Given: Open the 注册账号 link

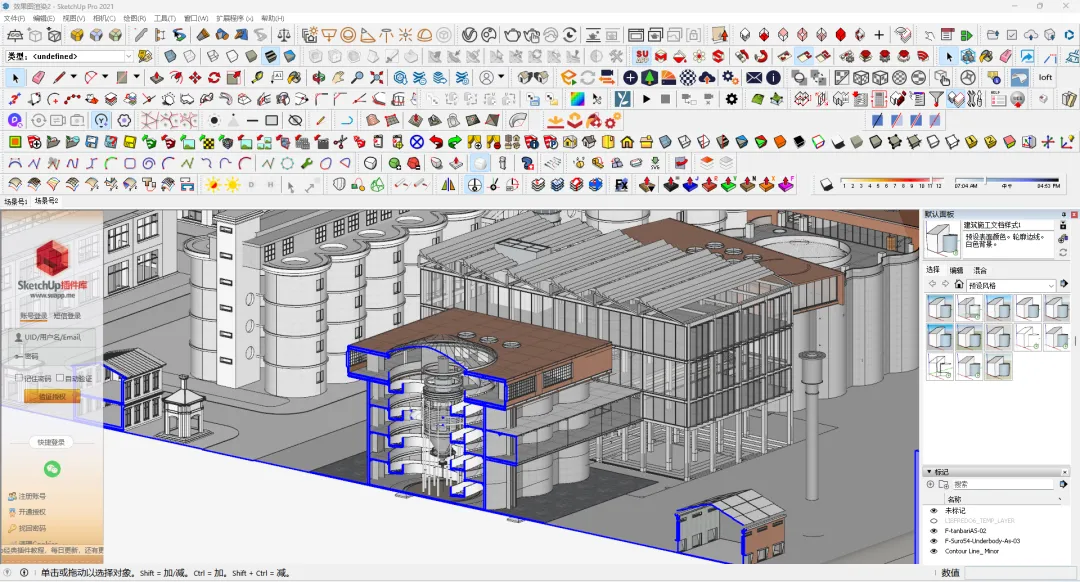Looking at the screenshot, I should click(x=32, y=496).
